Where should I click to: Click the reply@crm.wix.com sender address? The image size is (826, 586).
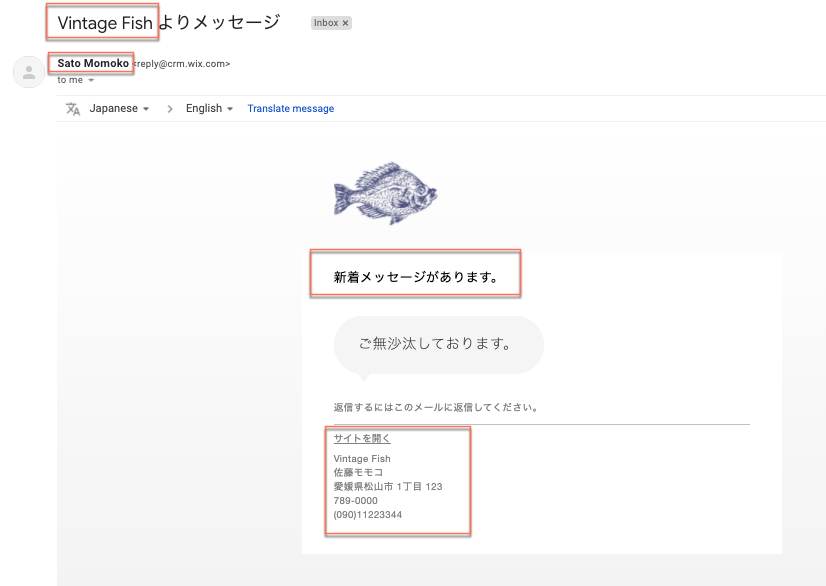[182, 64]
